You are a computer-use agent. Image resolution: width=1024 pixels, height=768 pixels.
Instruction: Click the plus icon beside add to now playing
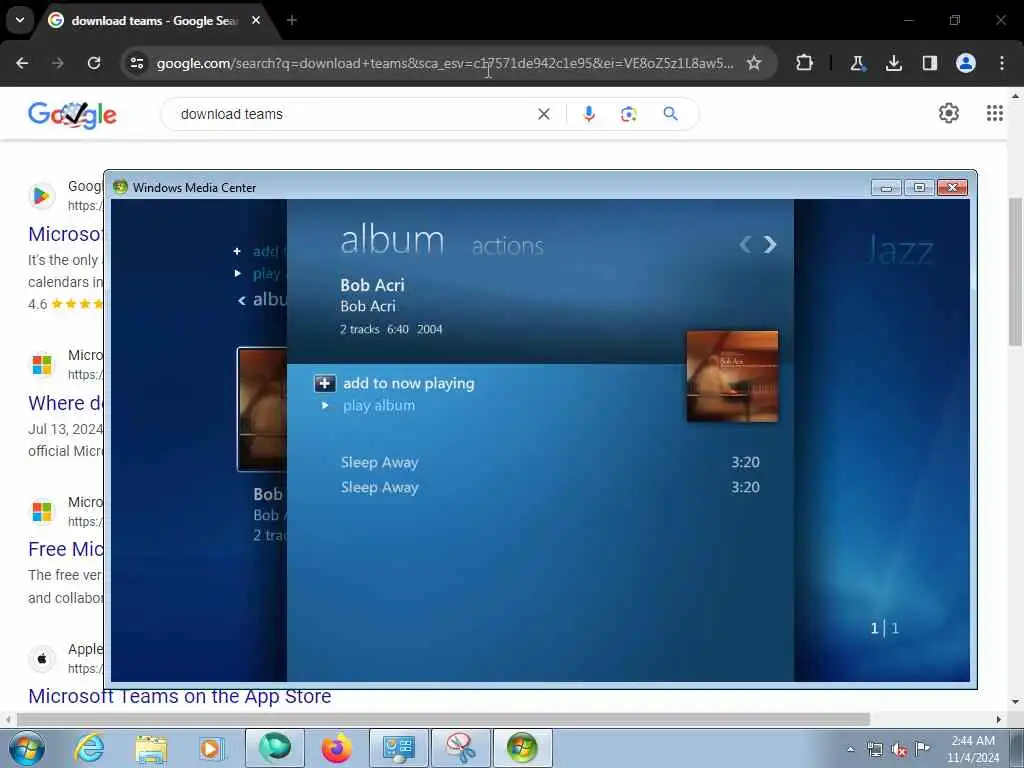pyautogui.click(x=325, y=383)
